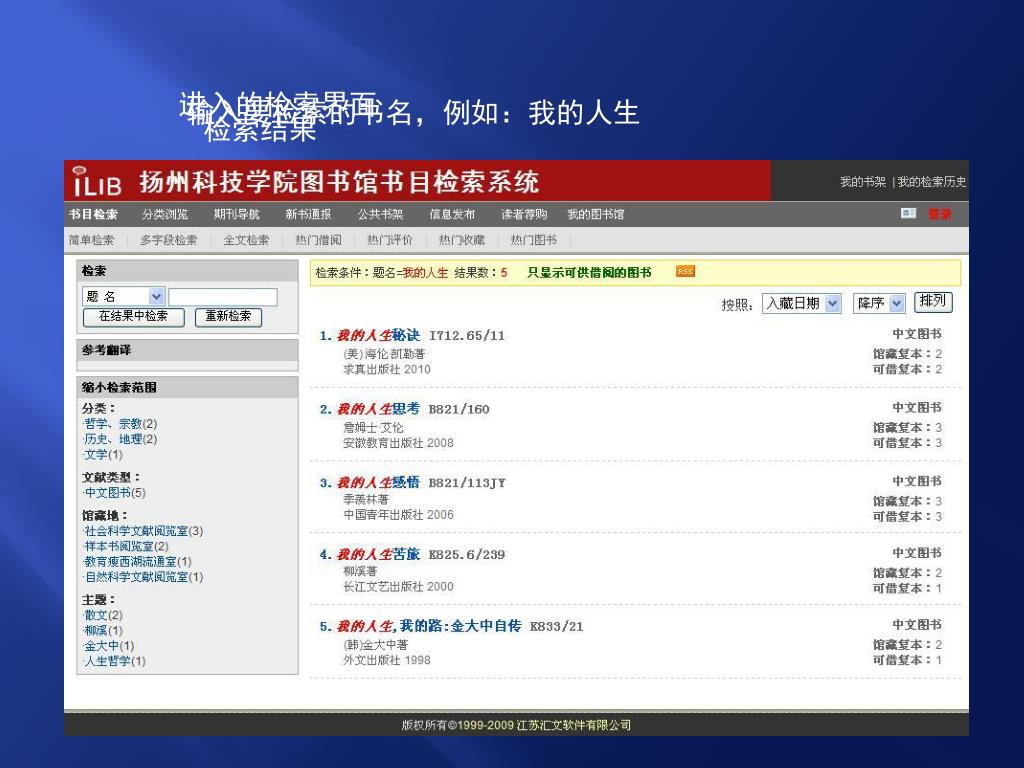The image size is (1024, 768).
Task: Open book result 我的人生苦旅
Action: pos(378,554)
